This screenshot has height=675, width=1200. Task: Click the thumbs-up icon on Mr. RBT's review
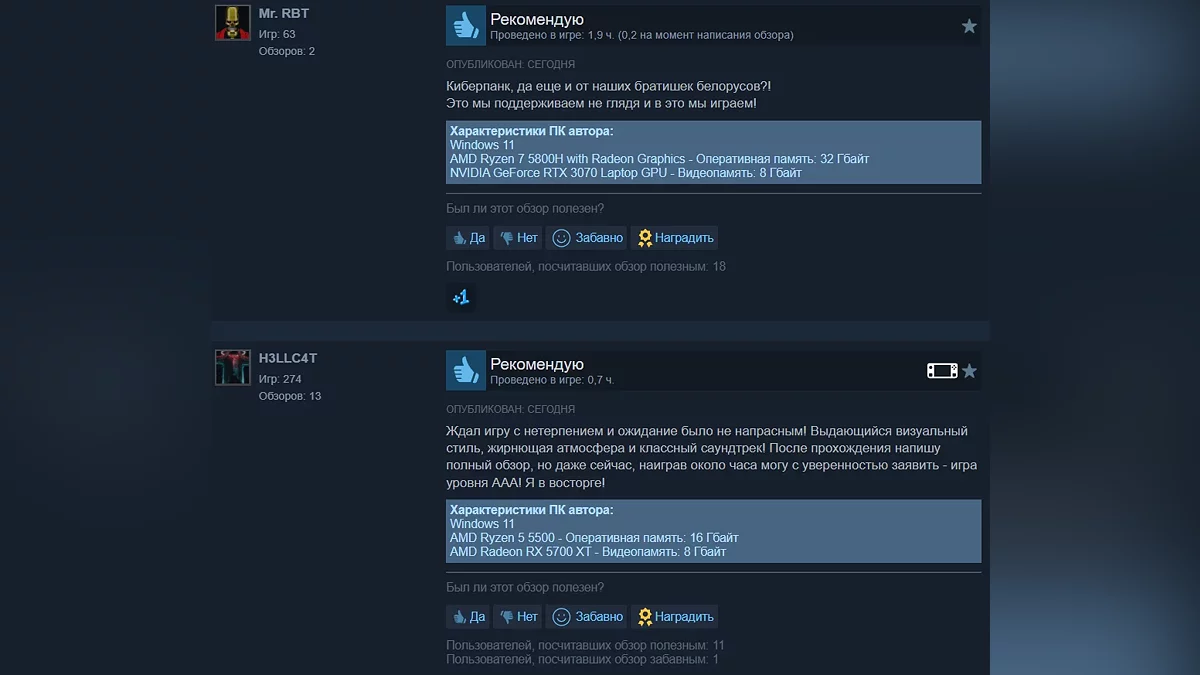(x=465, y=26)
